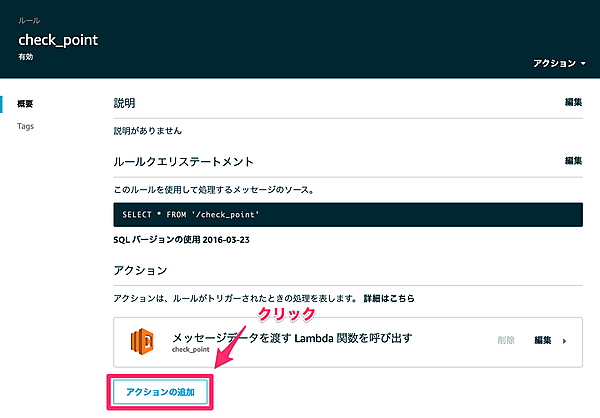Open the アクション dropdown in the header
The image size is (600, 418).
click(559, 63)
